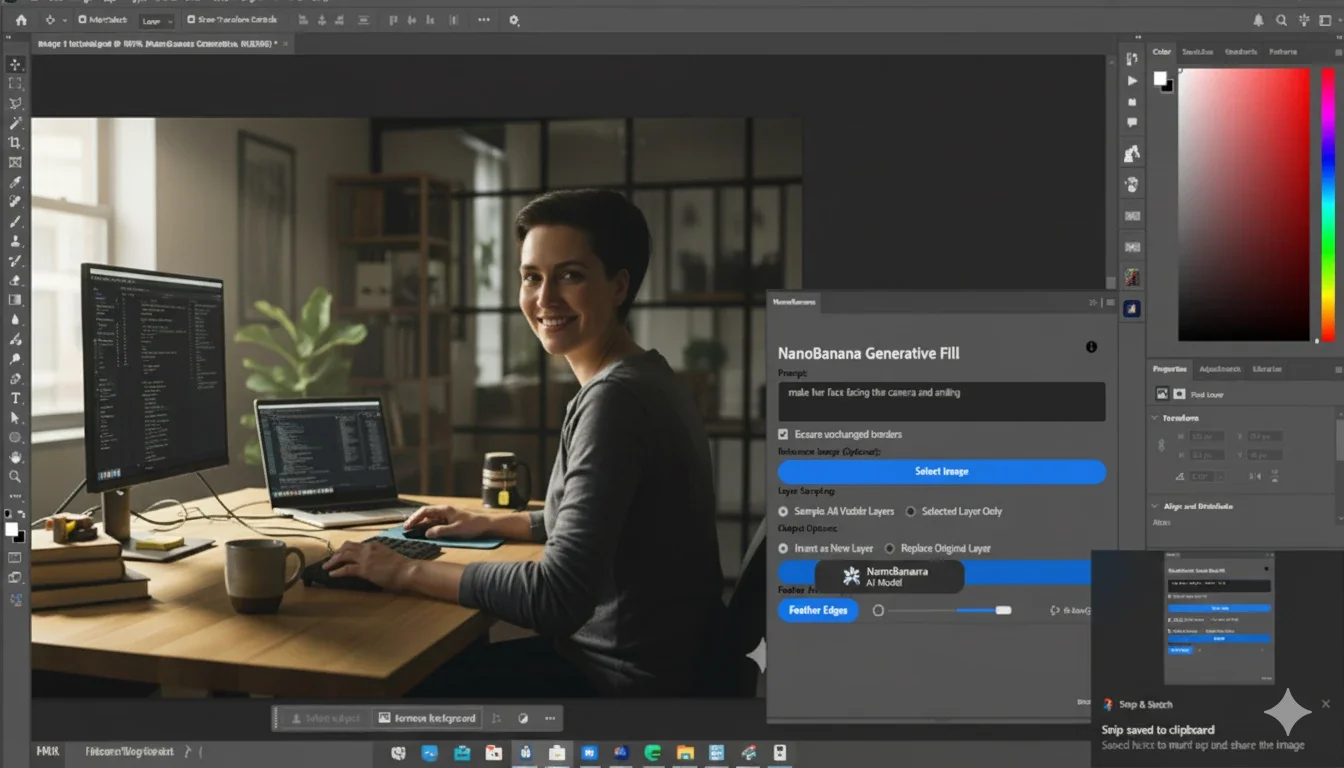Image resolution: width=1344 pixels, height=768 pixels.
Task: Choose the Zoom magnifier tool
Action: point(15,477)
